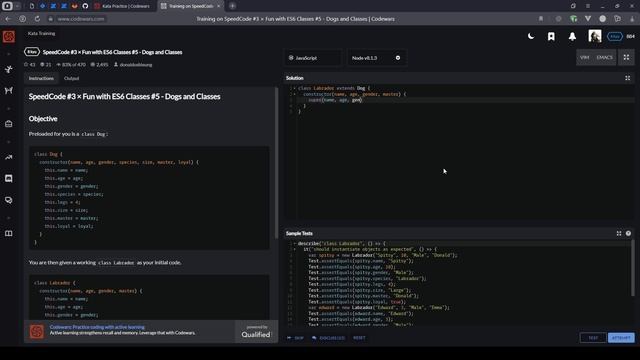Open the pinned GitHub tab

pos(85,6)
